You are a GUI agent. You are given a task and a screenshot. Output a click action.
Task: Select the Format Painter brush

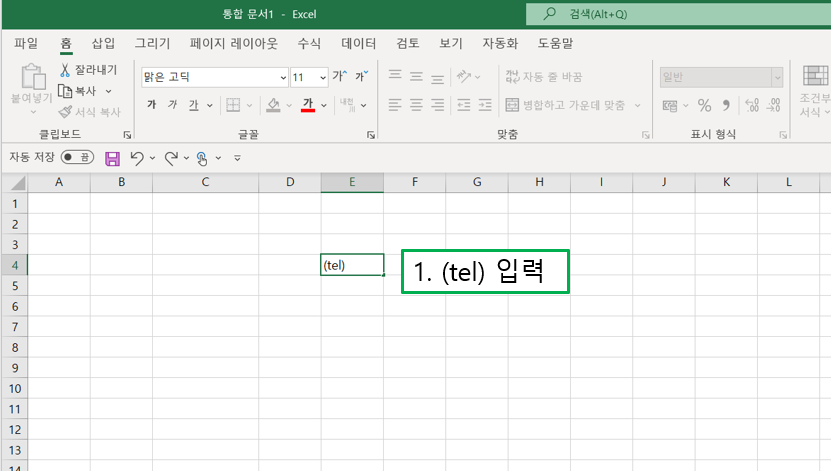click(65, 112)
